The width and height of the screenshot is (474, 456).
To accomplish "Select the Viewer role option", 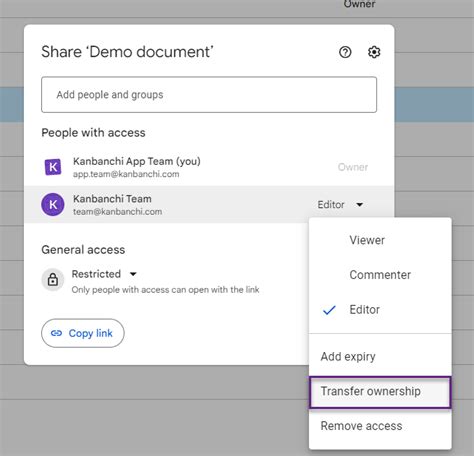I will (x=380, y=240).
